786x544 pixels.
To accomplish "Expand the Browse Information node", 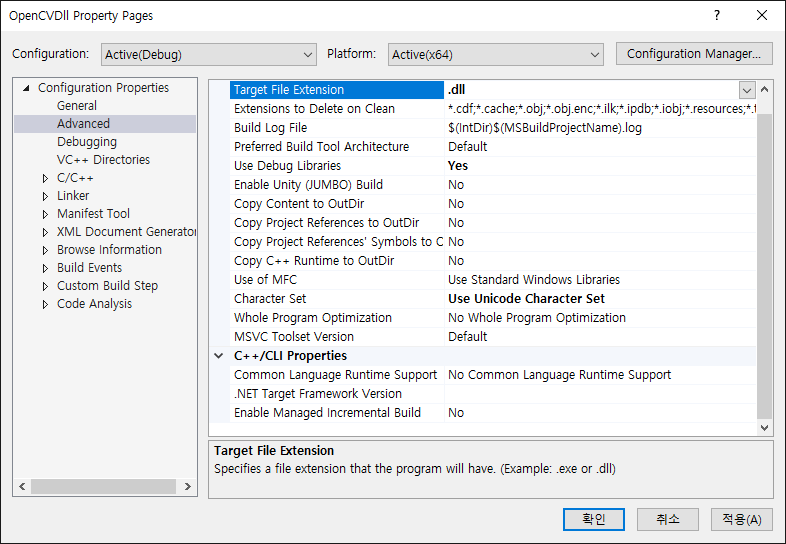I will 45,250.
